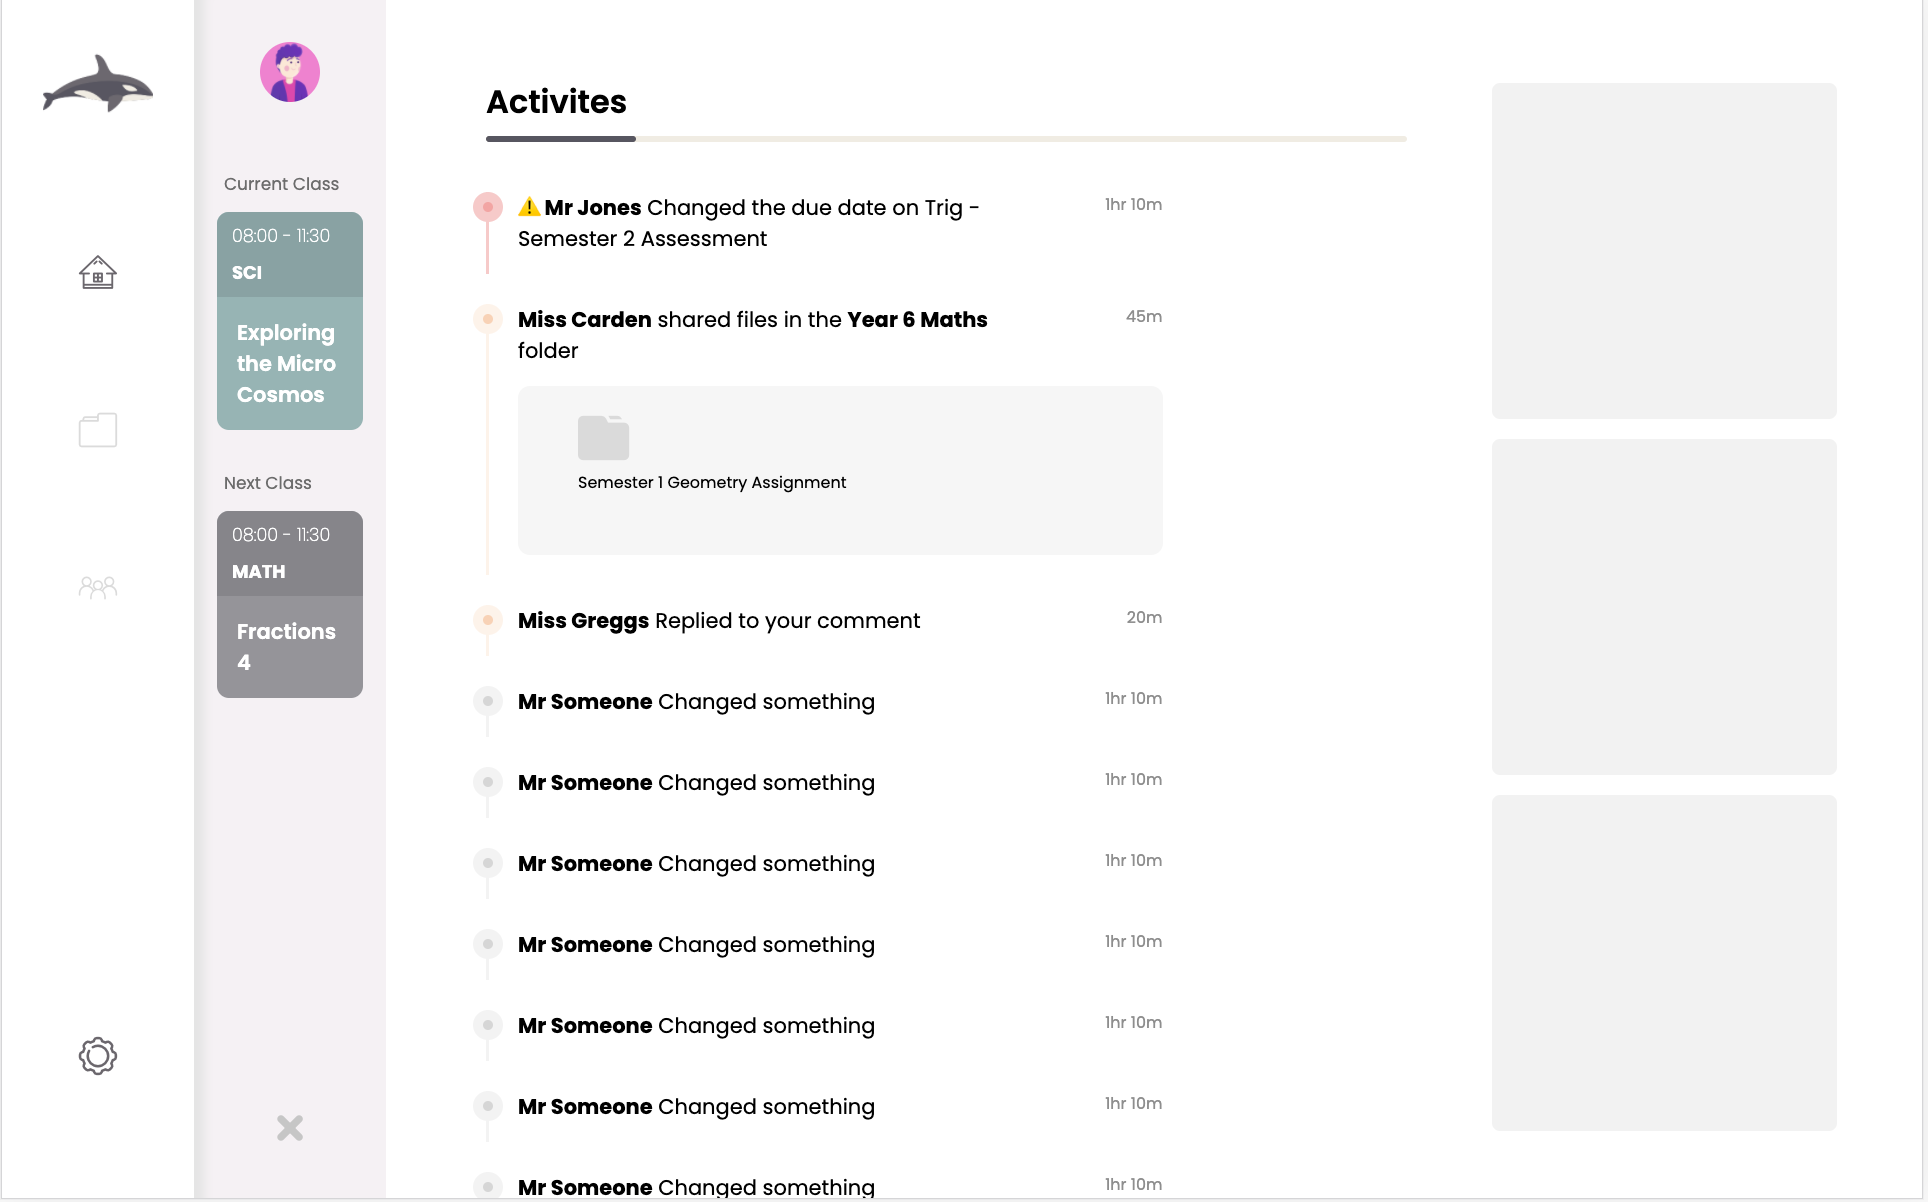
Task: Click the Mr Jones name link
Action: [593, 208]
